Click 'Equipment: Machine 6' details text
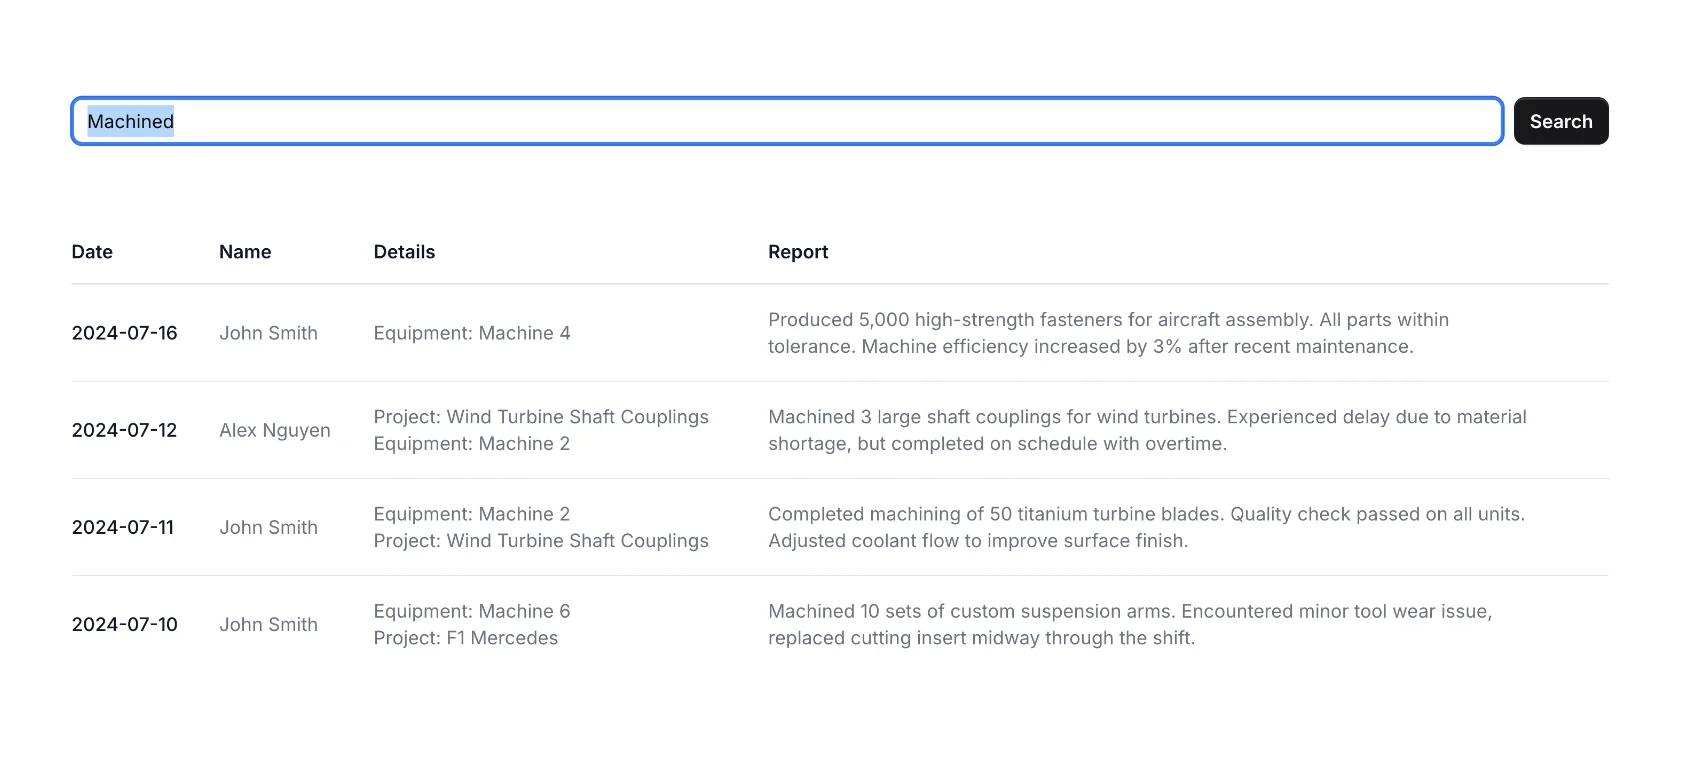 pos(472,611)
